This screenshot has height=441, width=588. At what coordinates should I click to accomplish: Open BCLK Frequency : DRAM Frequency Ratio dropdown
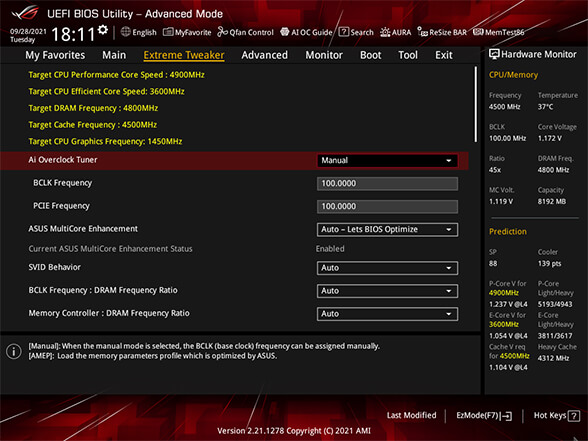coord(387,291)
